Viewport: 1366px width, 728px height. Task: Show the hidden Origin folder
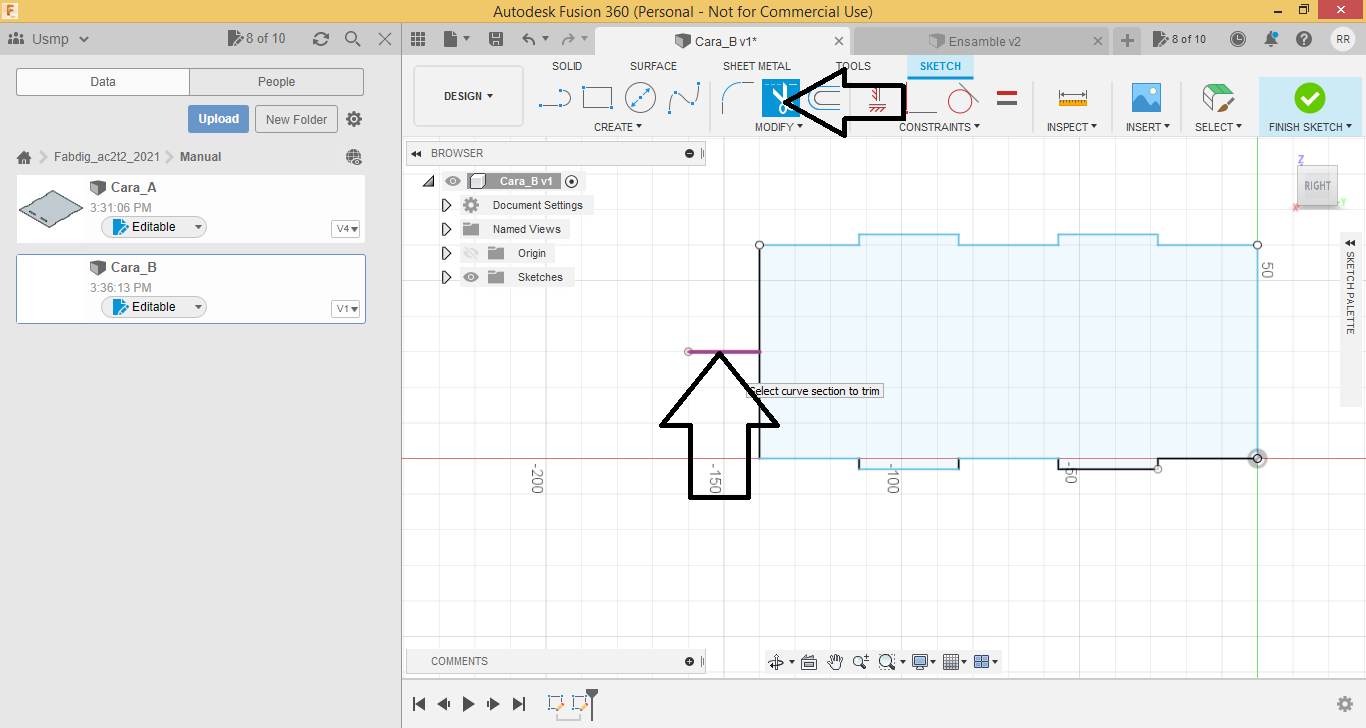(x=471, y=253)
